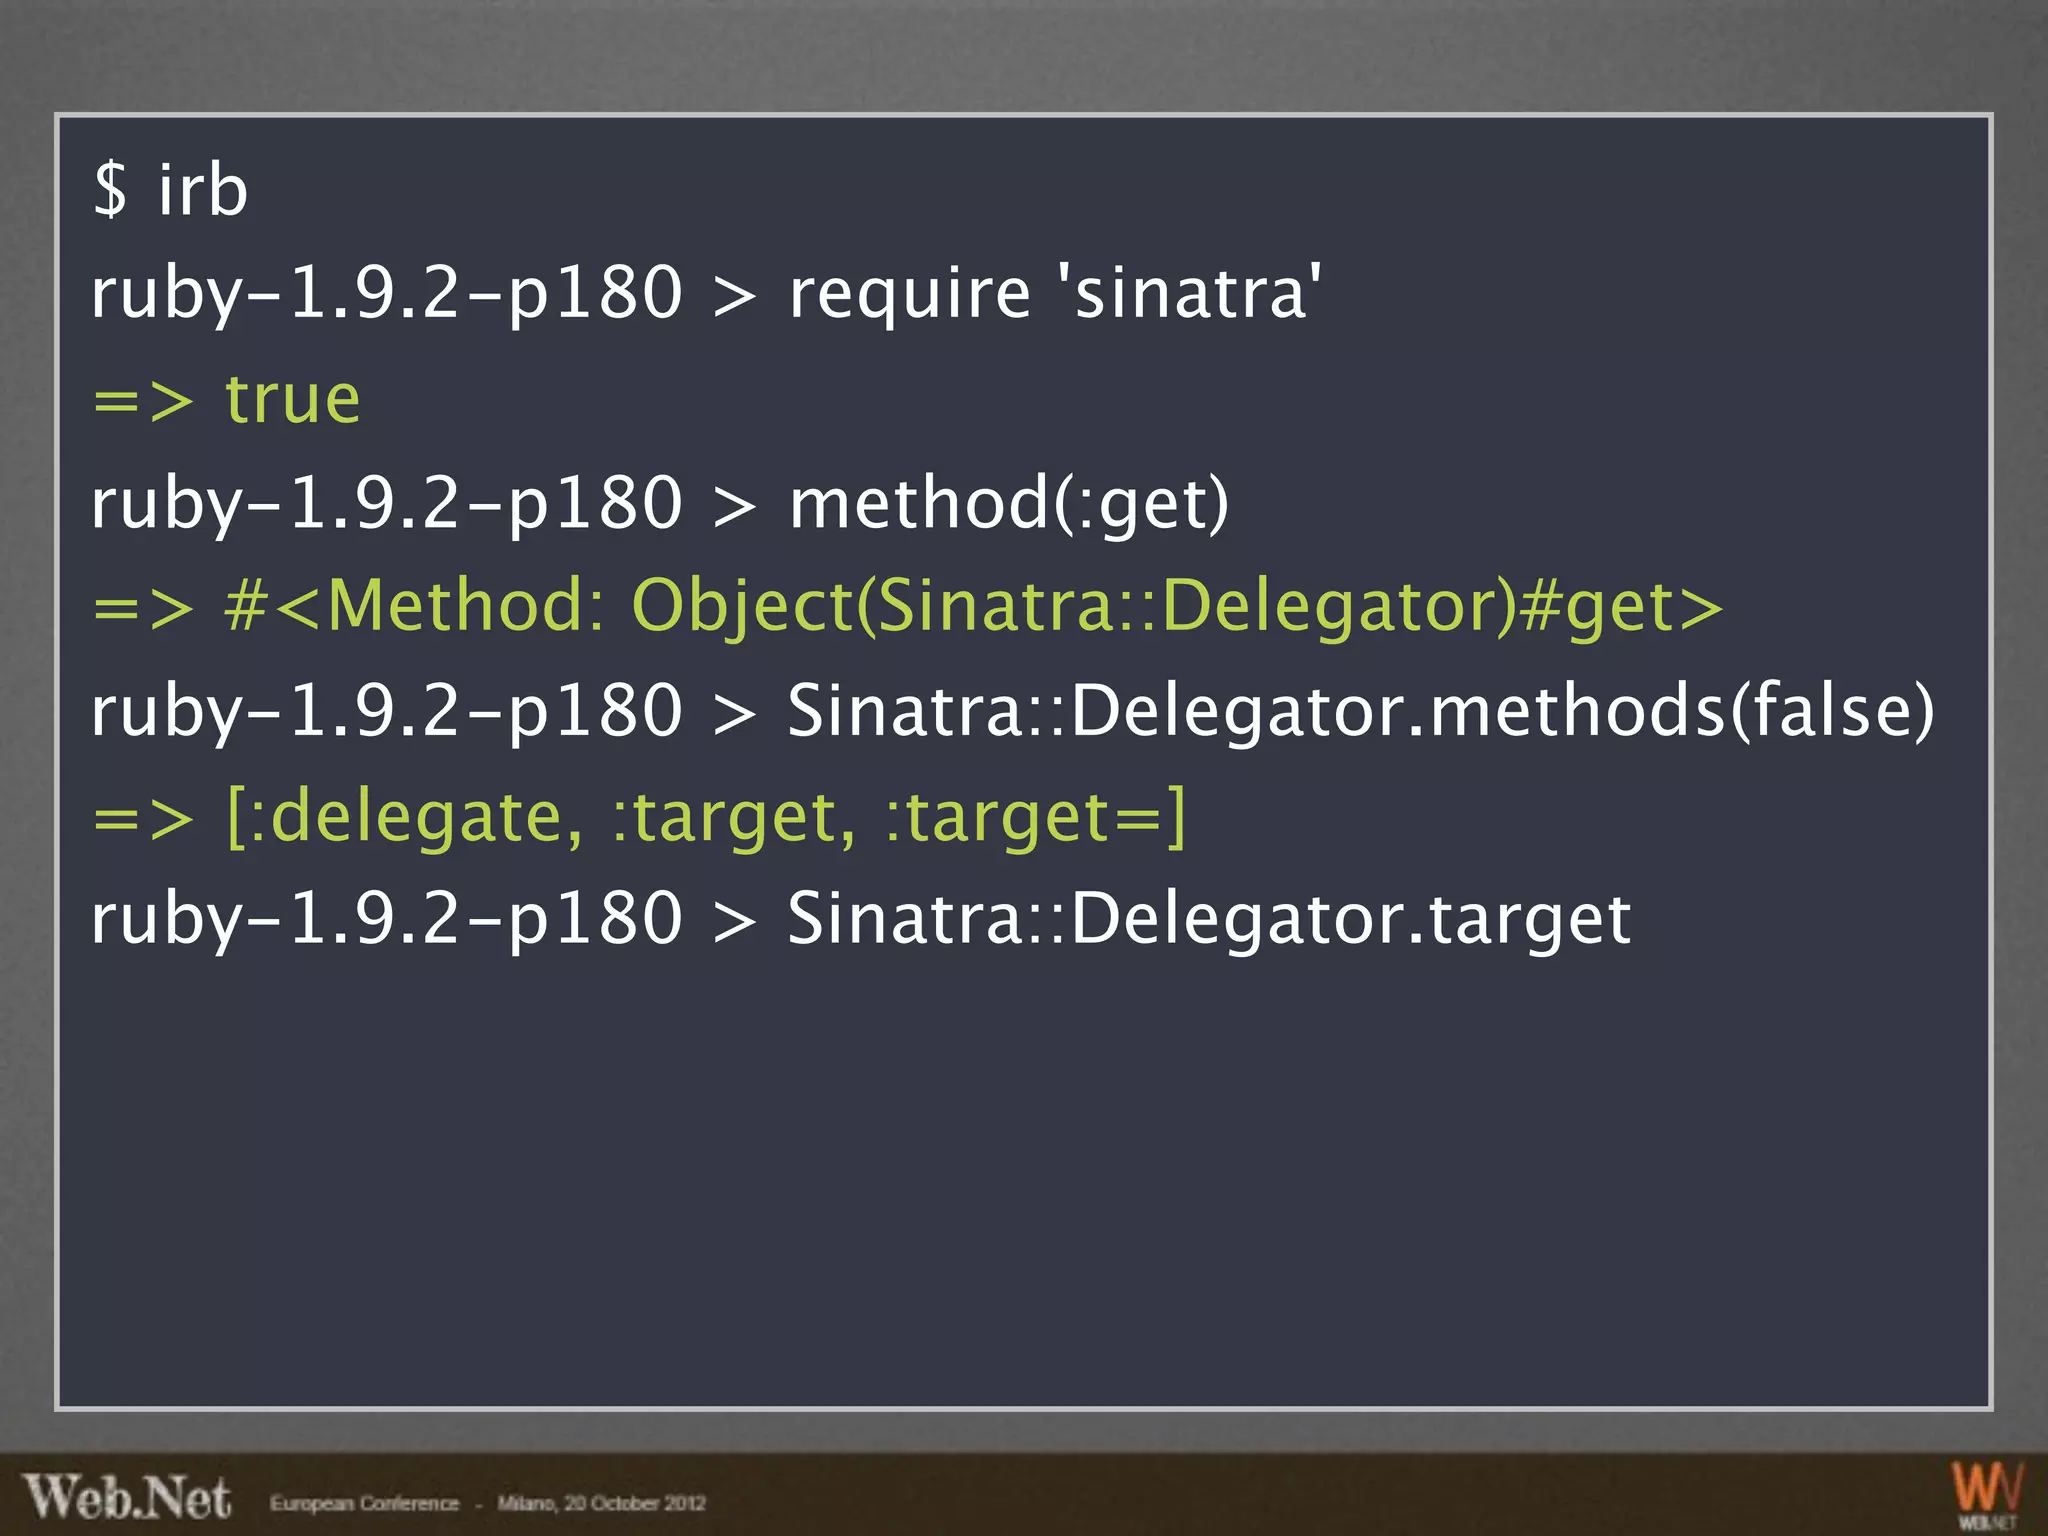This screenshot has width=2048, height=1536.
Task: Click the '=> true' output line
Action: tap(226, 399)
